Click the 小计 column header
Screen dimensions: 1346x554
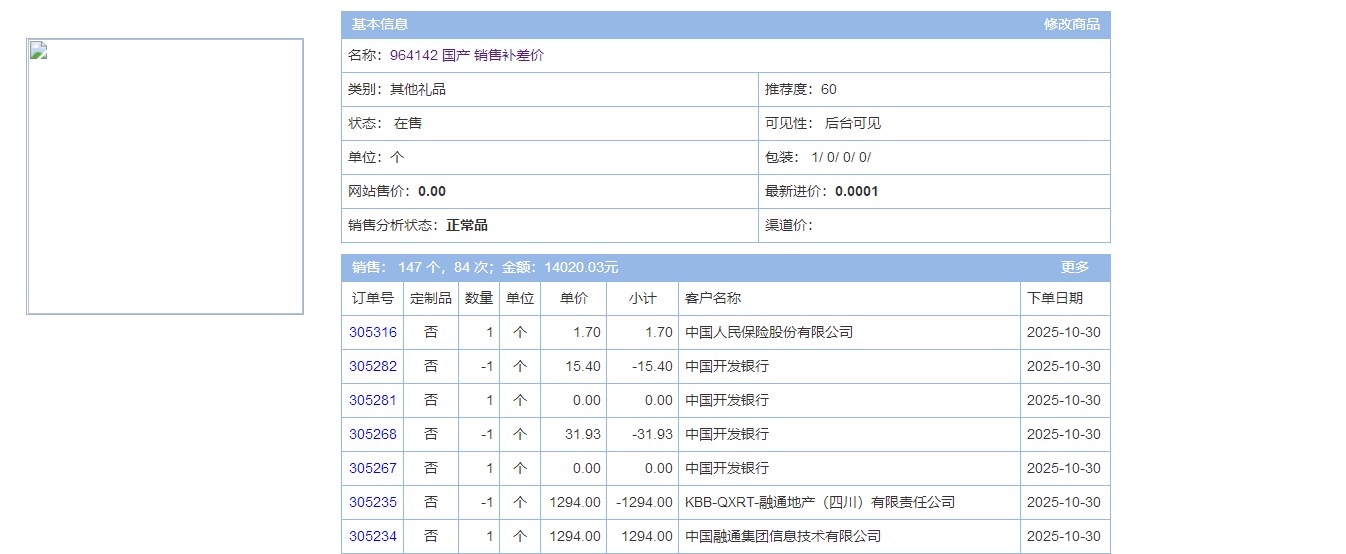642,298
